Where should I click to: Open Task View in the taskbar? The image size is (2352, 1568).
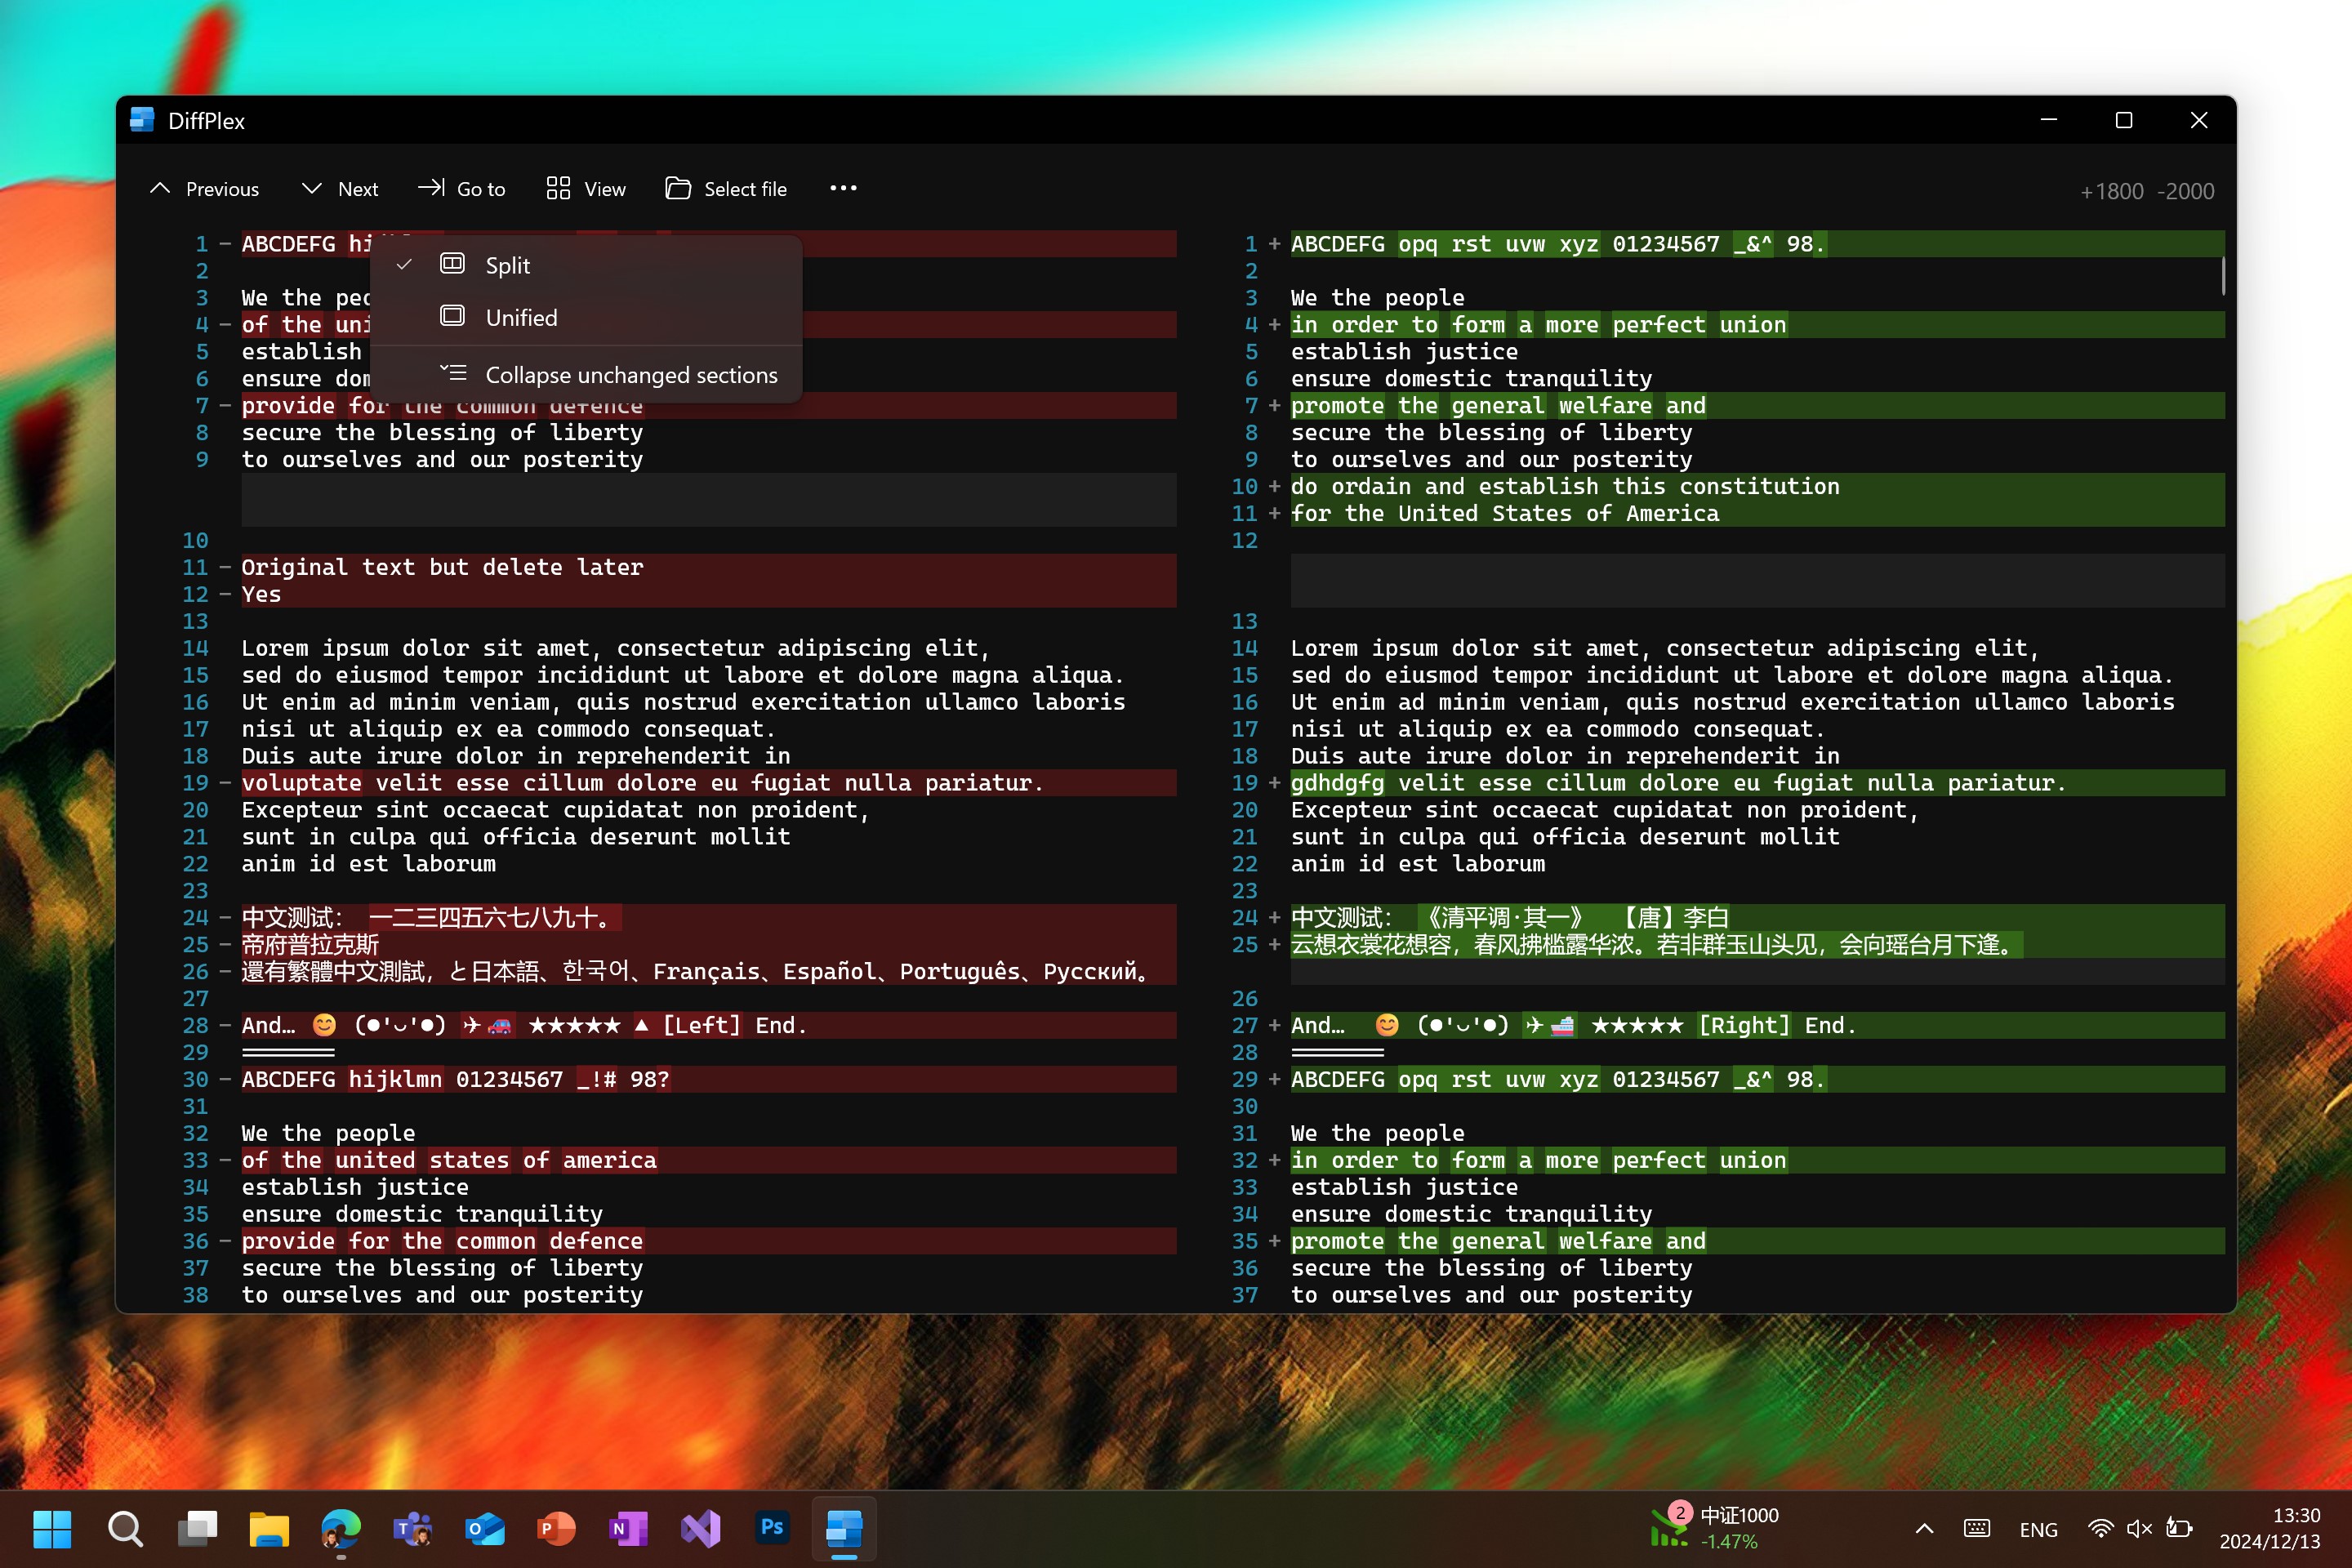click(x=197, y=1529)
